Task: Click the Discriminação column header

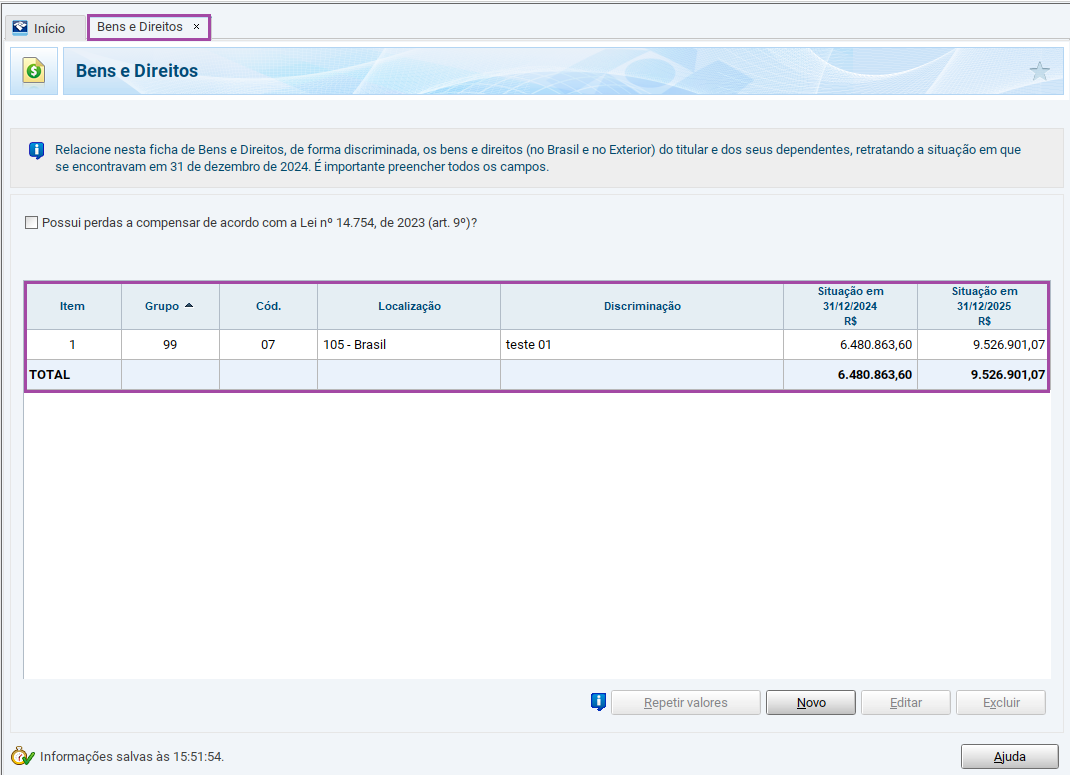Action: pos(641,306)
